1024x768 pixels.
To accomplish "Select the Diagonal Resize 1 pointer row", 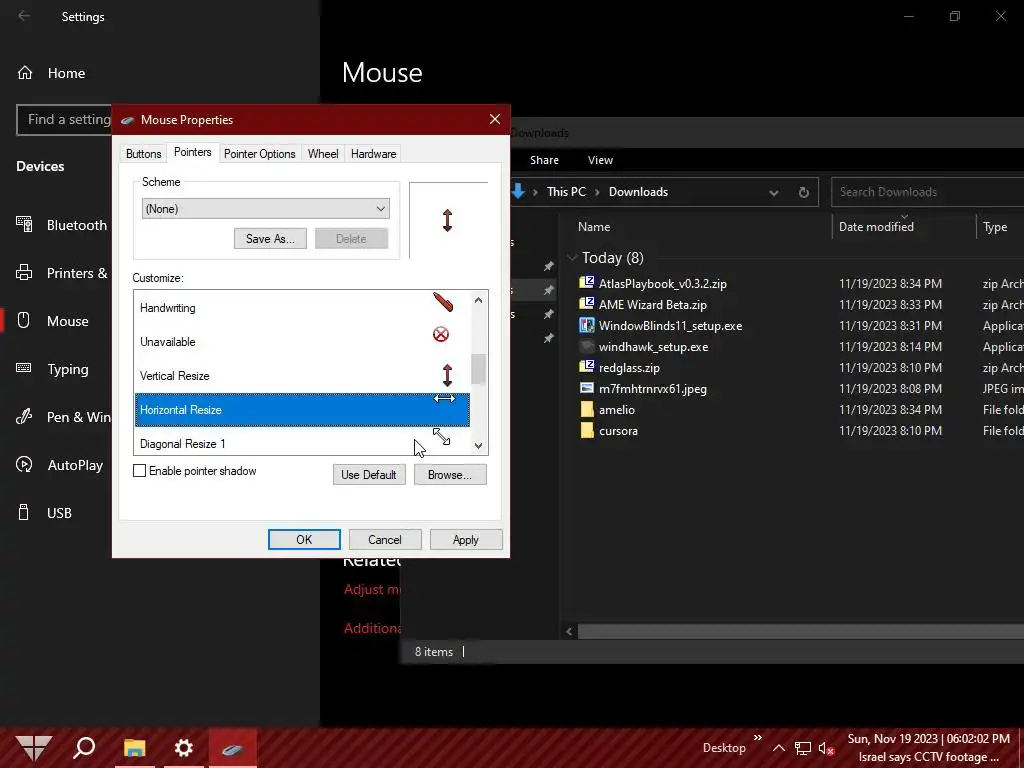I will tap(302, 441).
